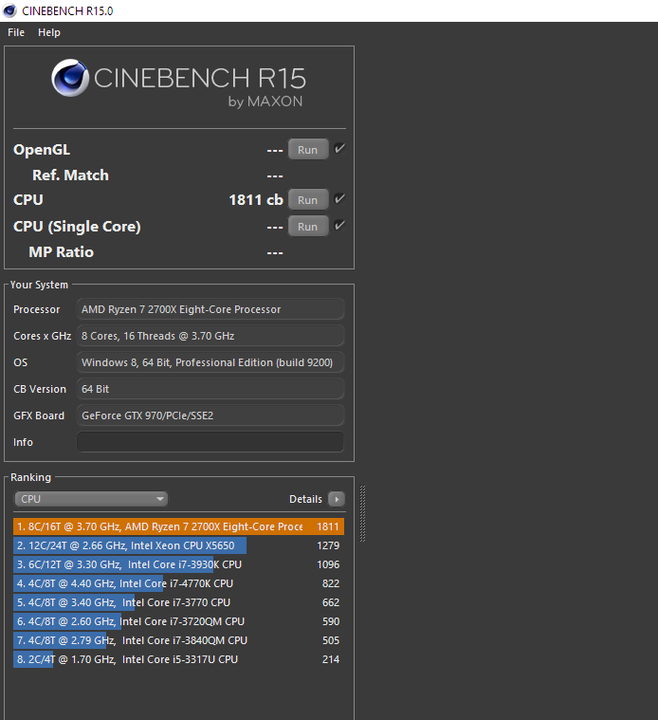
Task: Click the Ref. Match label
Action: coord(70,175)
